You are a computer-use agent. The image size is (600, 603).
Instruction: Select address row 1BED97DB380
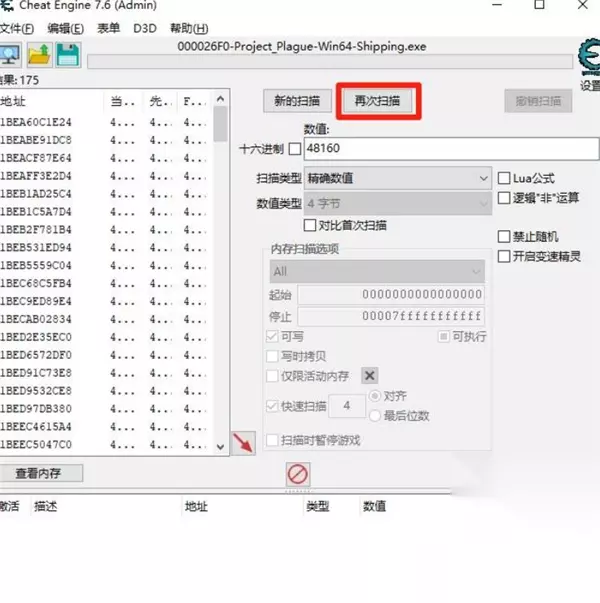point(105,409)
